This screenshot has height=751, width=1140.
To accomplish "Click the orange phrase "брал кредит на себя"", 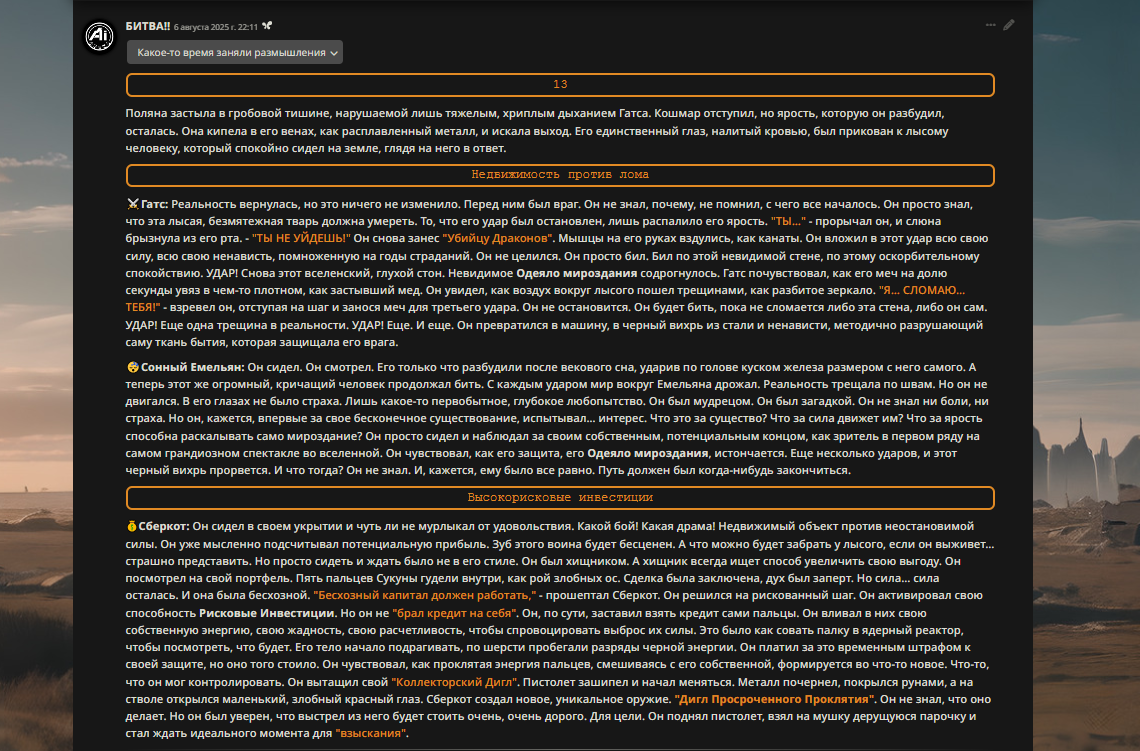I will tap(454, 613).
